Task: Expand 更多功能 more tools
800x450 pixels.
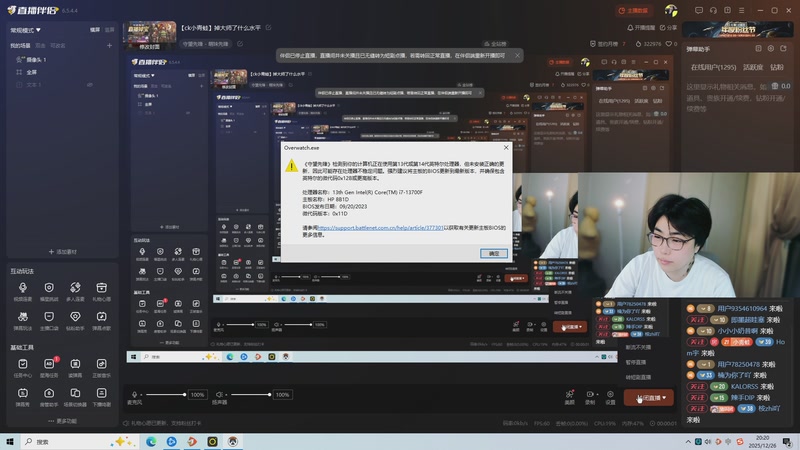Action: click(62, 421)
